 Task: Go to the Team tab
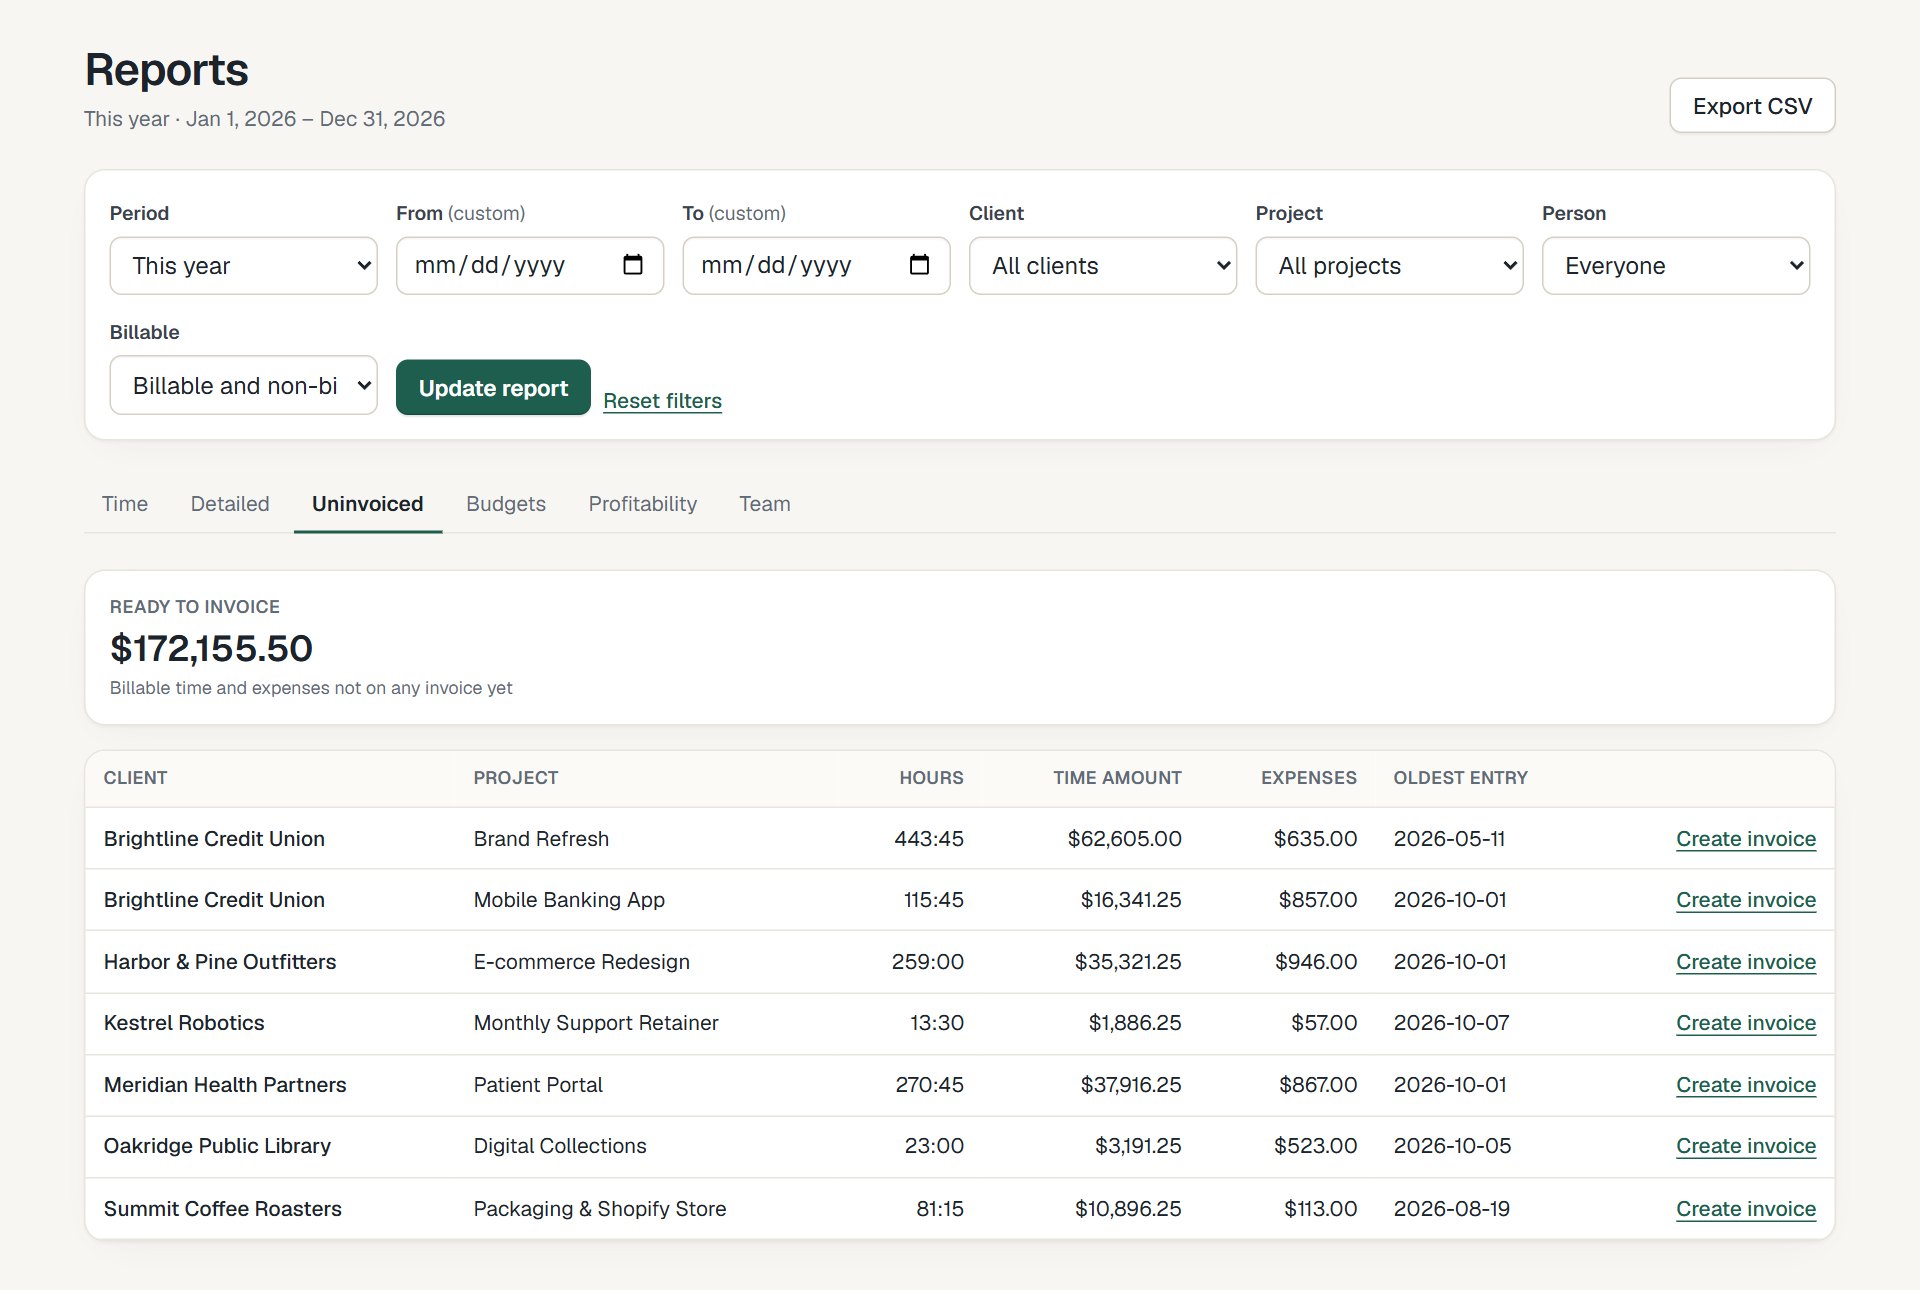765,504
